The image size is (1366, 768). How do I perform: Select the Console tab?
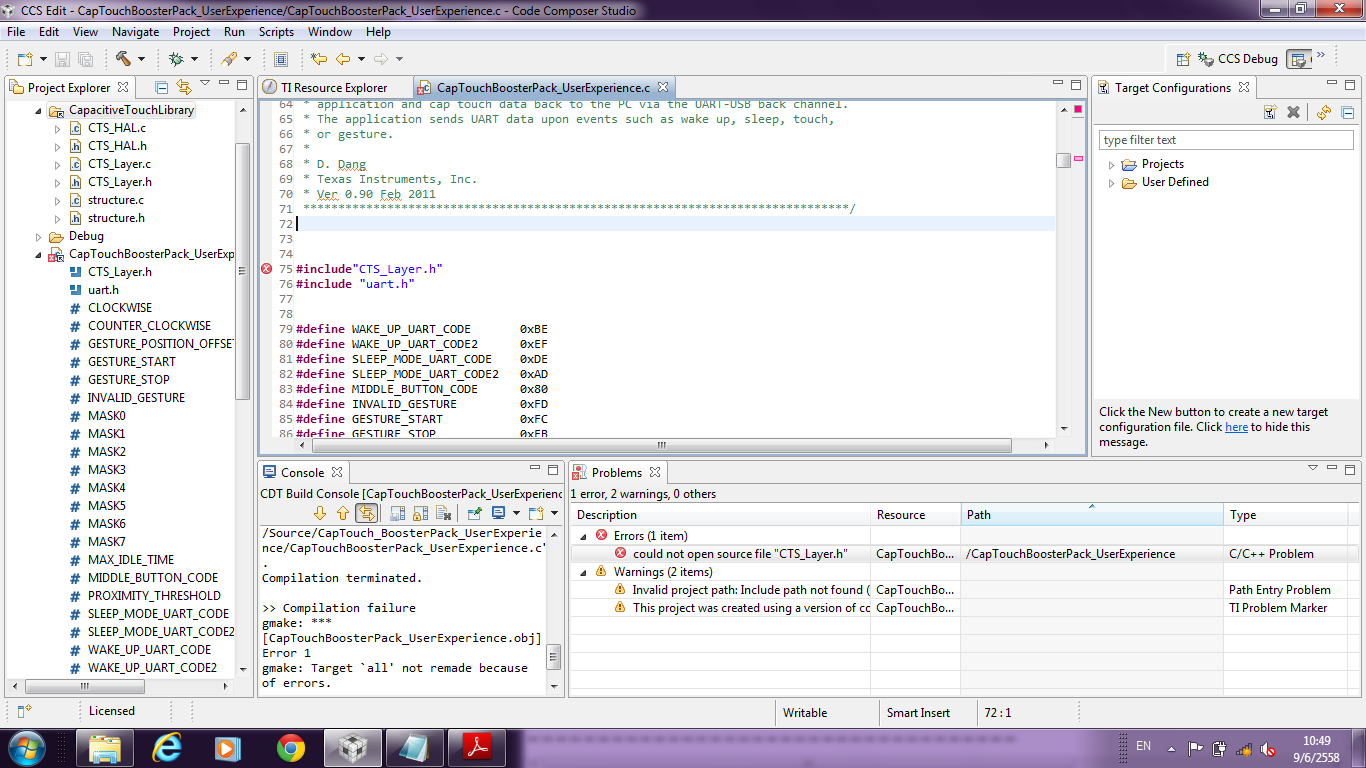[x=302, y=473]
